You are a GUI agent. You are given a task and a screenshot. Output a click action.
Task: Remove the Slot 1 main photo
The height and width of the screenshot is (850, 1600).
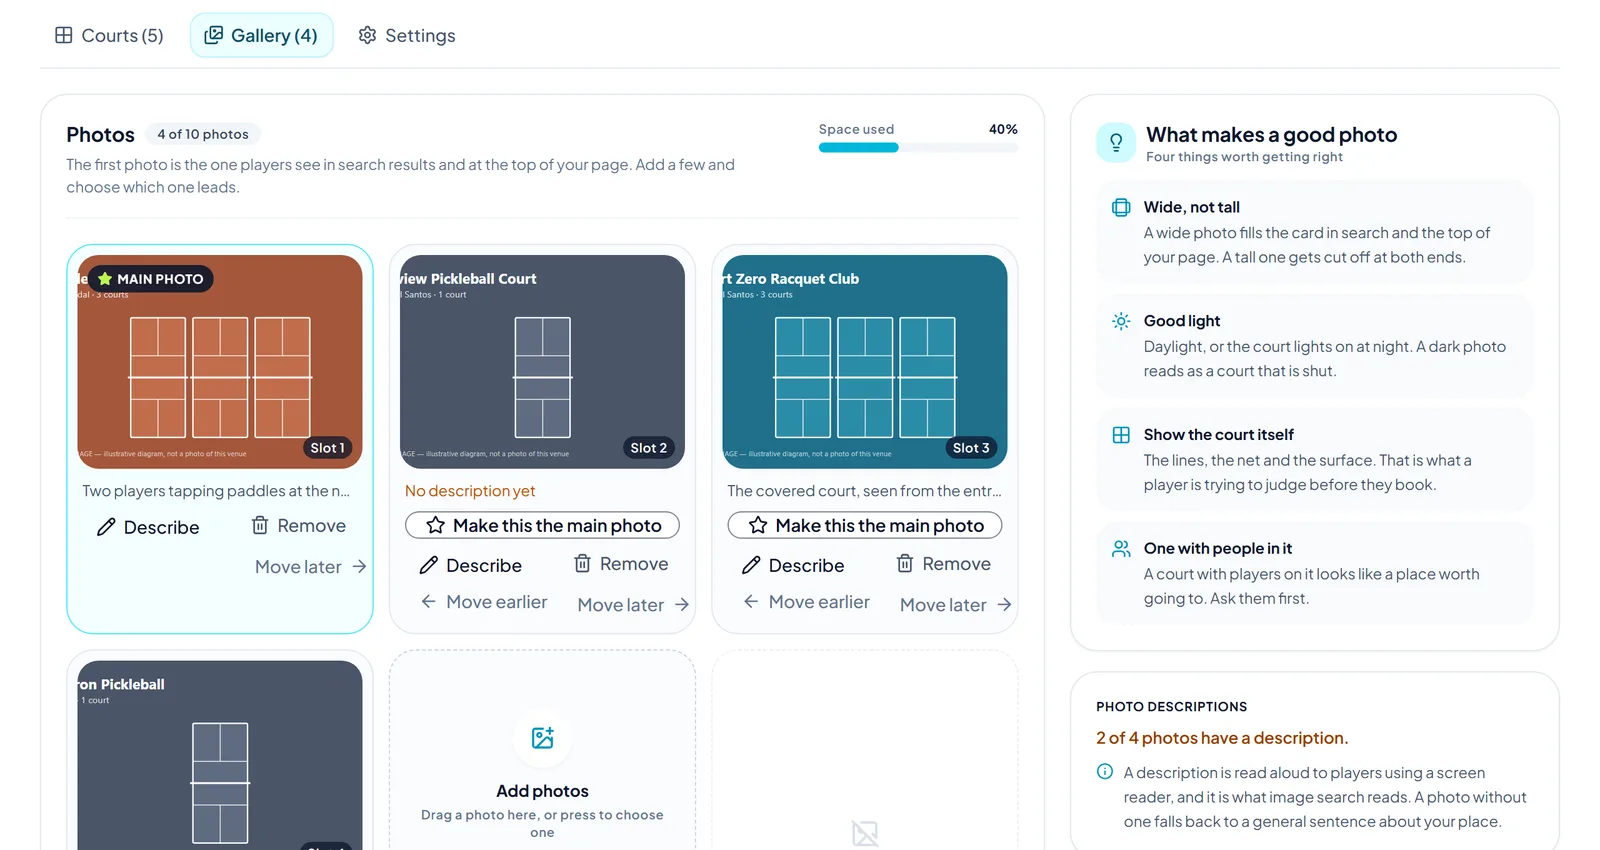[x=299, y=526]
